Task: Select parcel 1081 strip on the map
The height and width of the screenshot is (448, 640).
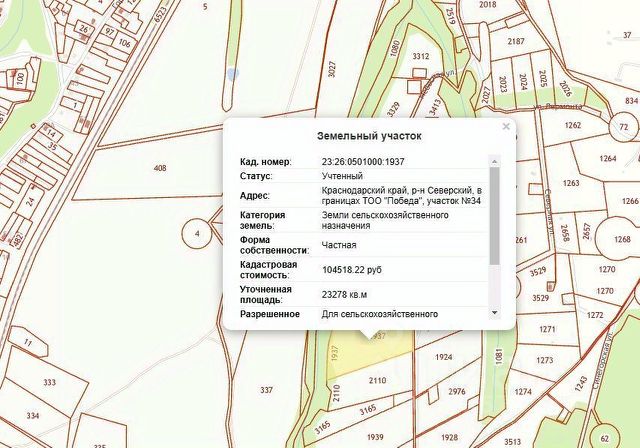Action: point(499,356)
